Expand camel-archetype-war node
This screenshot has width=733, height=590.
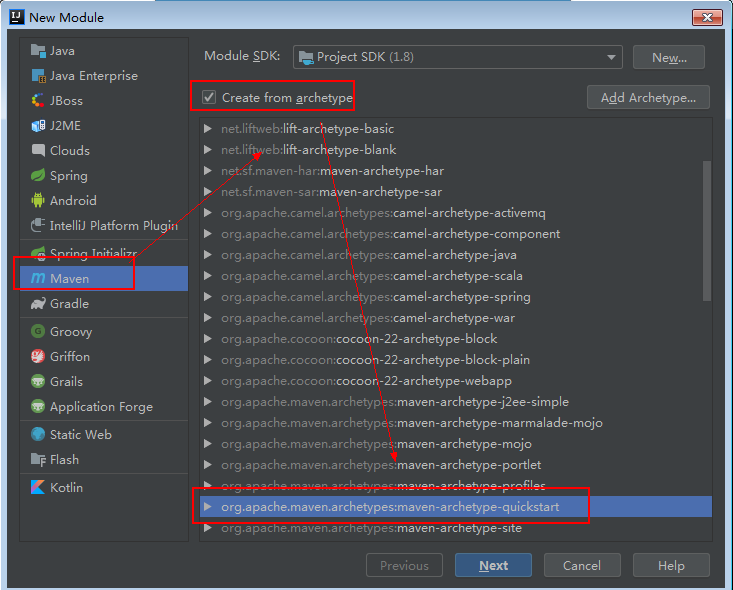[208, 318]
